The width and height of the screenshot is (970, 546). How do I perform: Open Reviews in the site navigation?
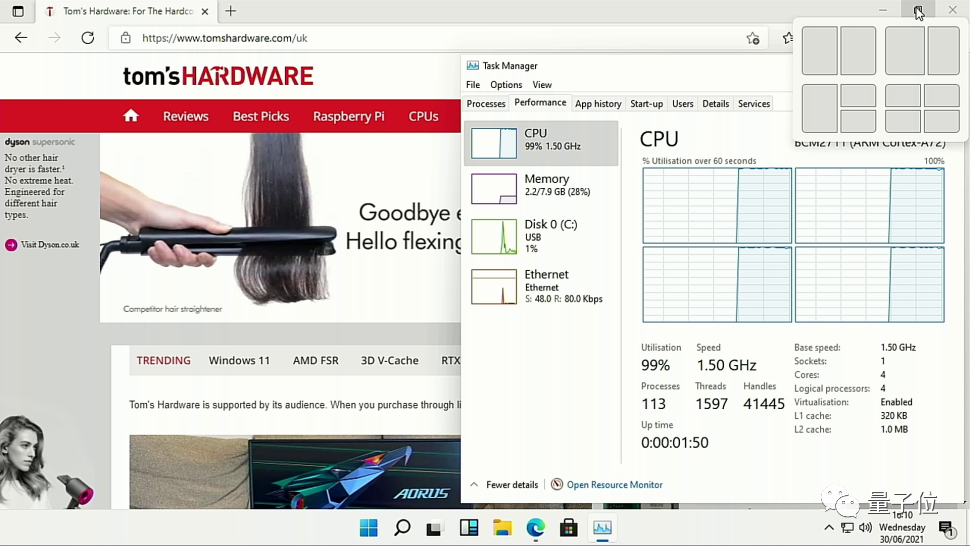click(x=186, y=116)
